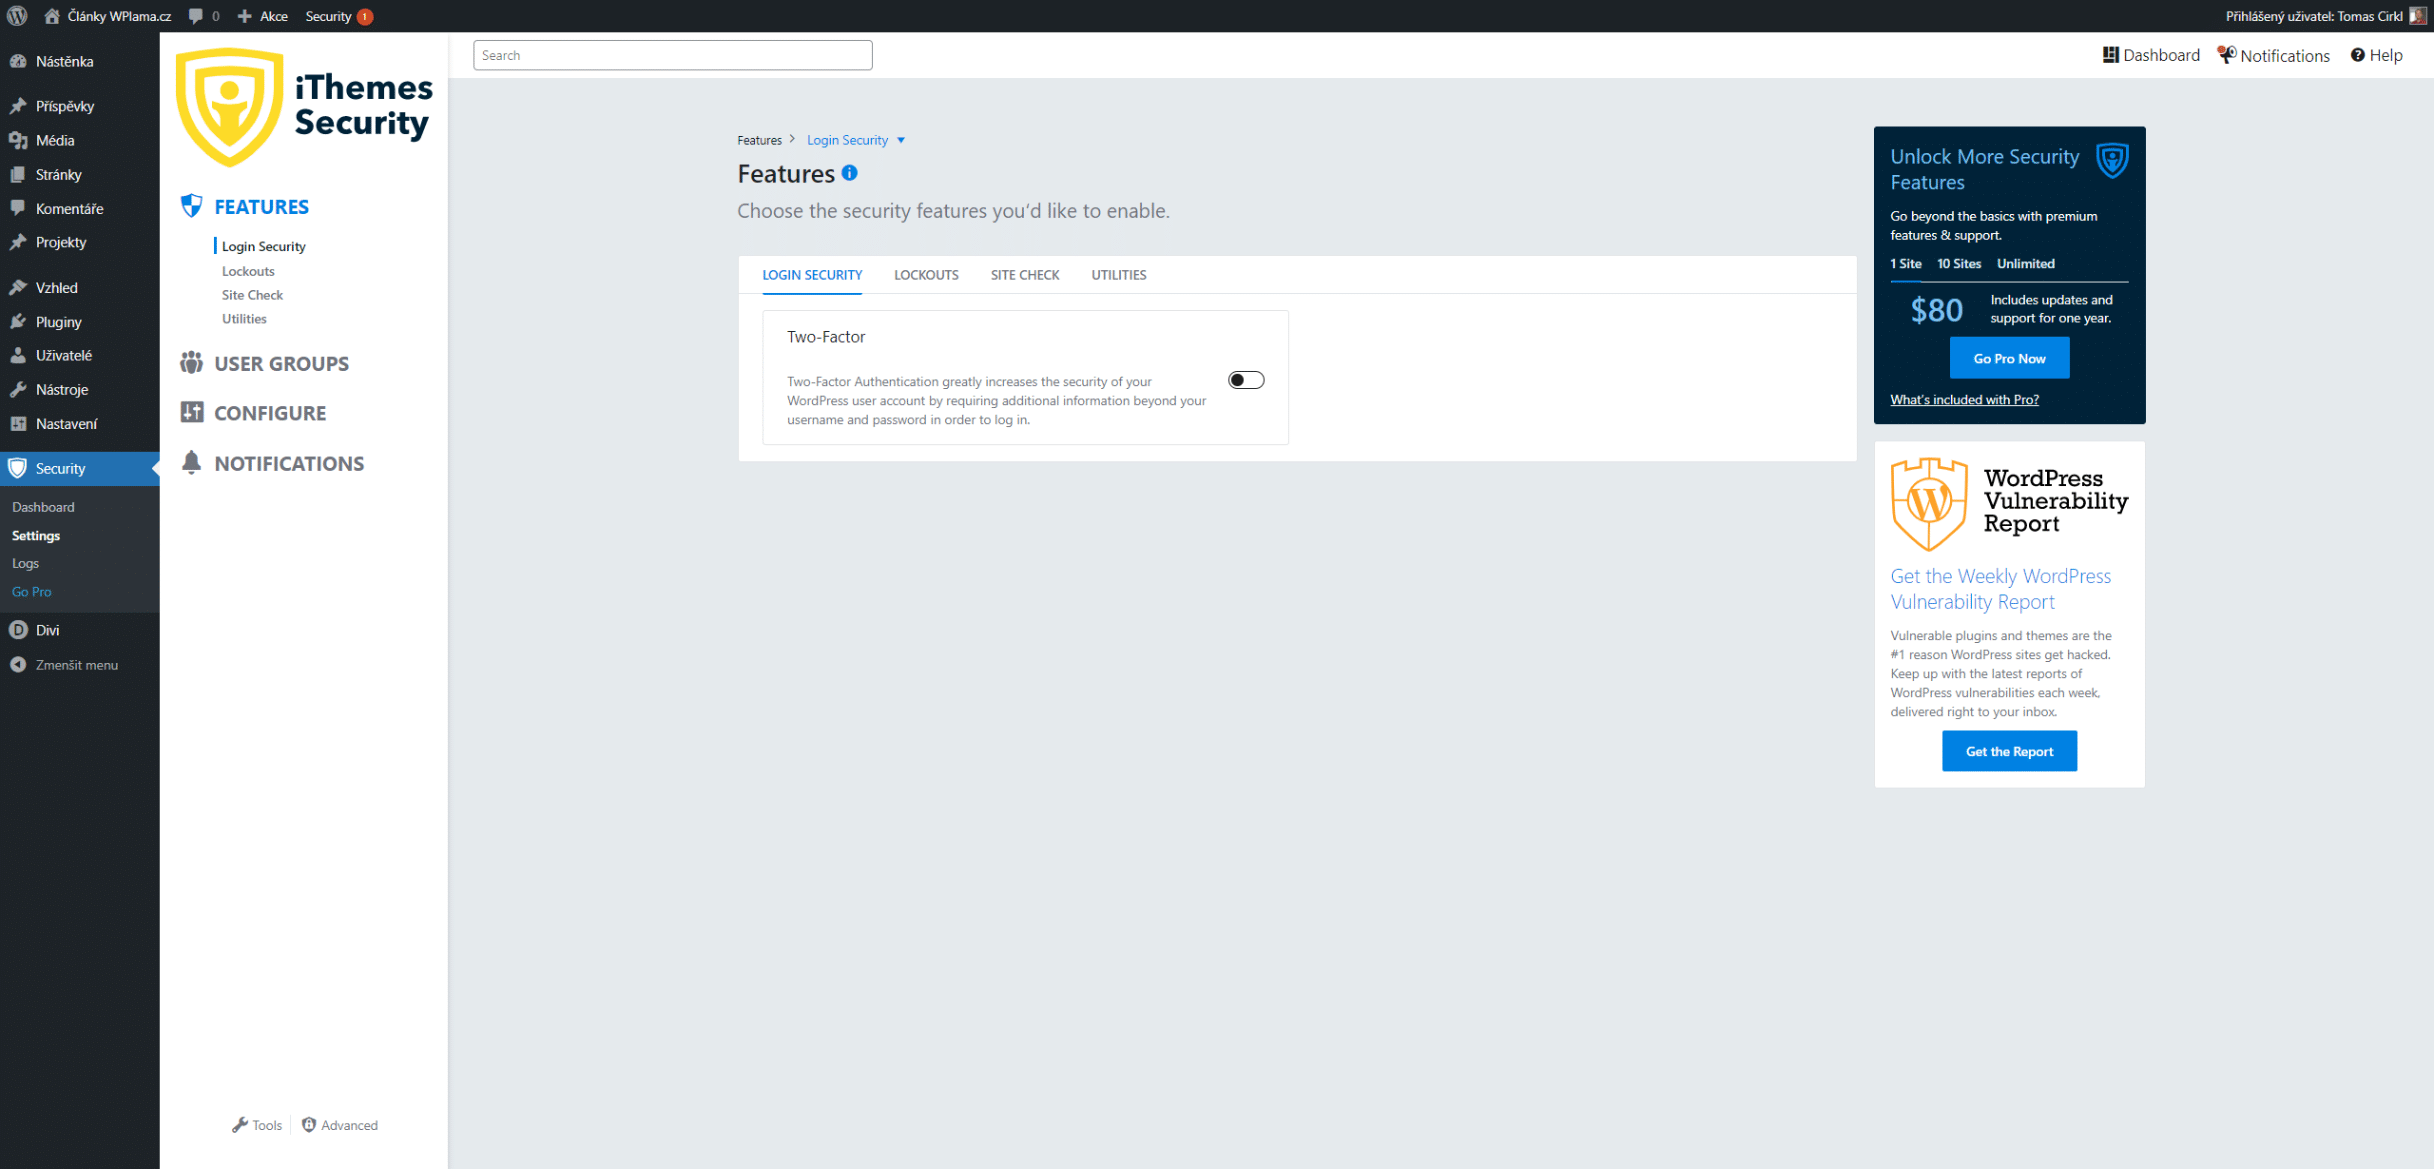2434x1169 pixels.
Task: Switch to the Utilities tab
Action: tap(1119, 275)
